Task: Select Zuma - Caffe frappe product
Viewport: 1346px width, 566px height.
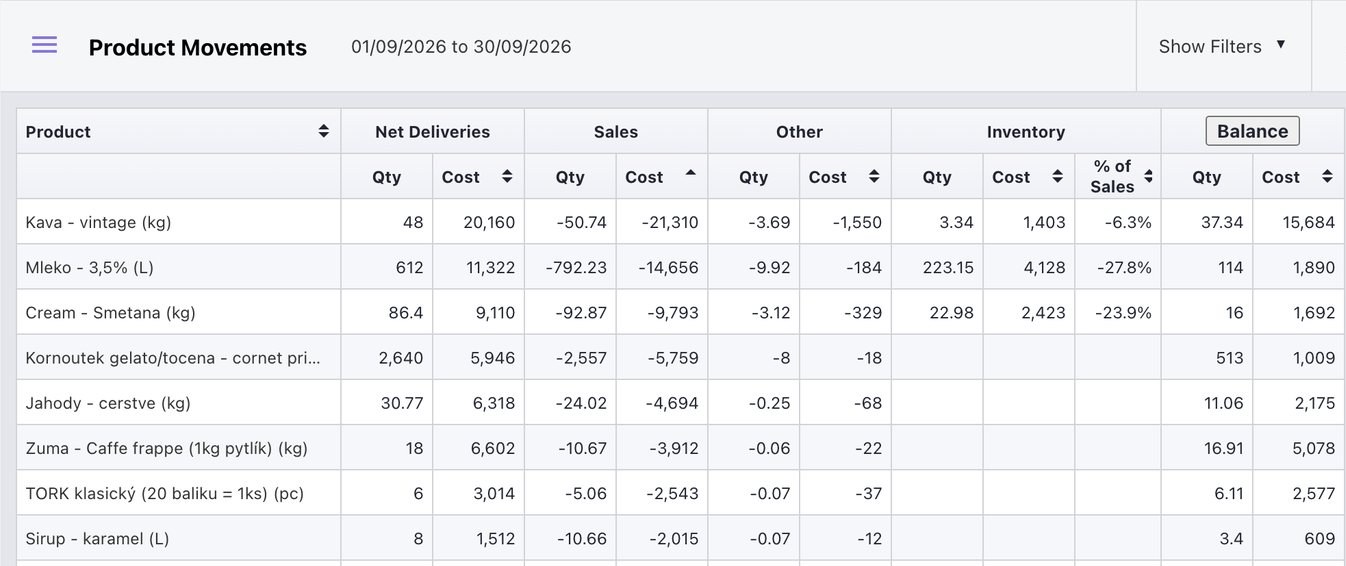Action: point(167,448)
